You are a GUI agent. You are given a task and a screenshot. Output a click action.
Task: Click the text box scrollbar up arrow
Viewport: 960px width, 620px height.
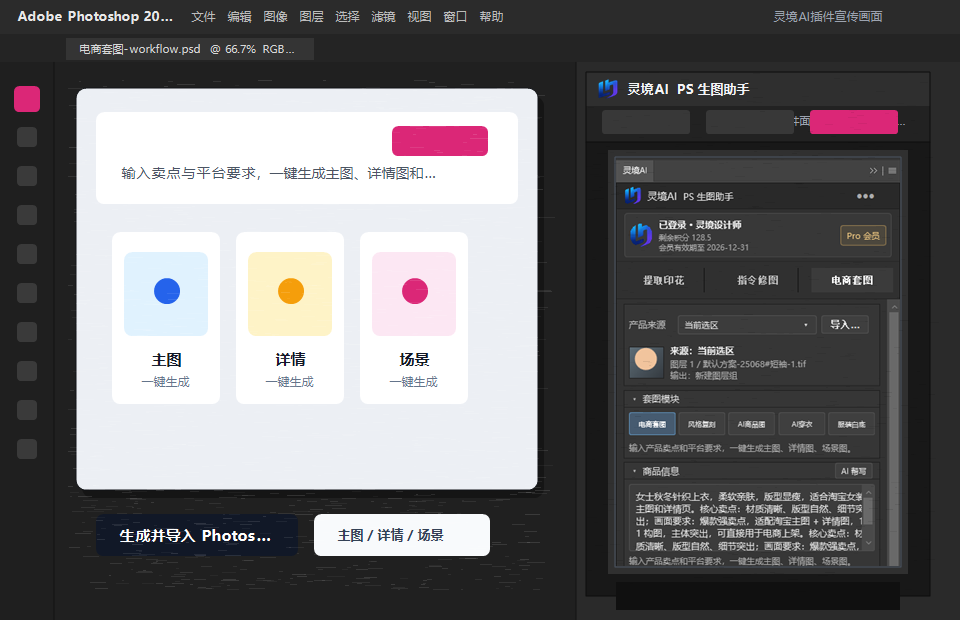click(868, 492)
